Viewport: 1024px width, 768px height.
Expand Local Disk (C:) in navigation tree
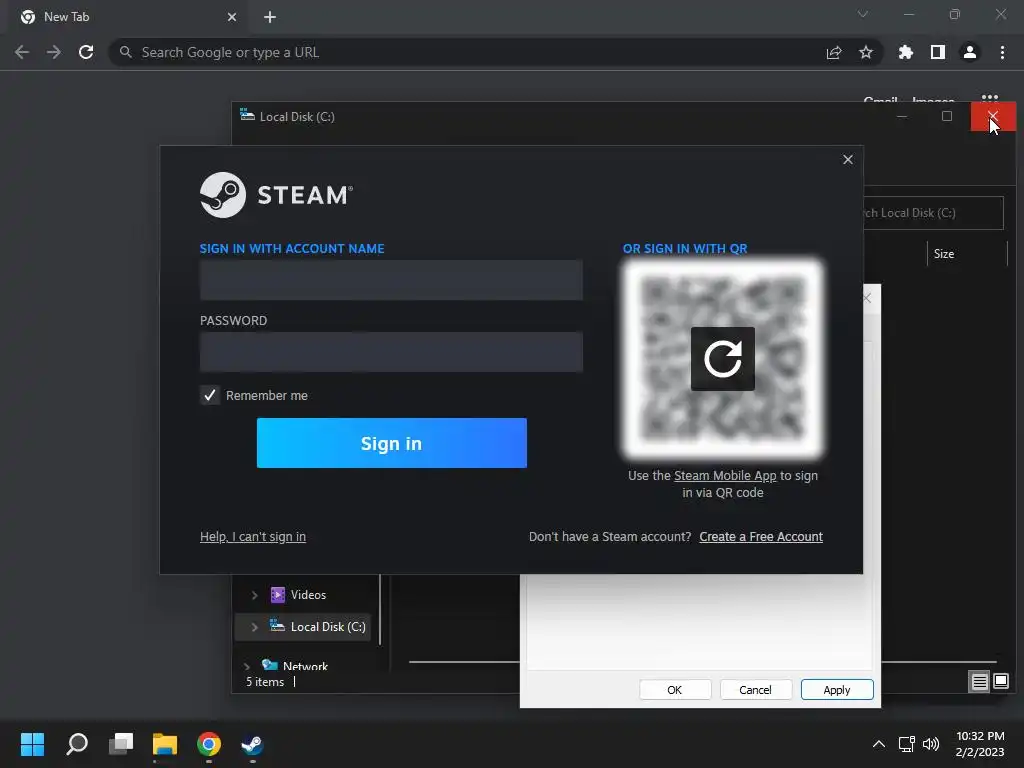point(254,627)
